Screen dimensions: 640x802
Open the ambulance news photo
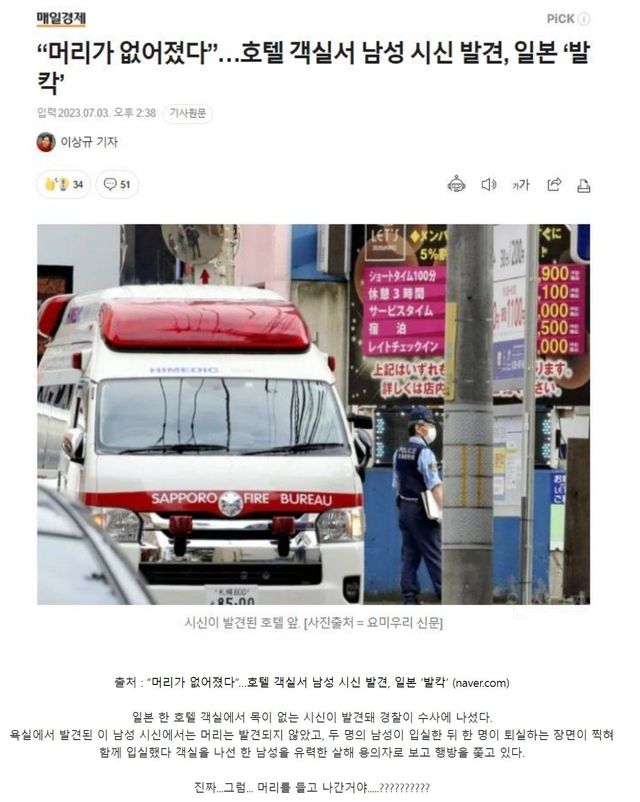[314, 414]
